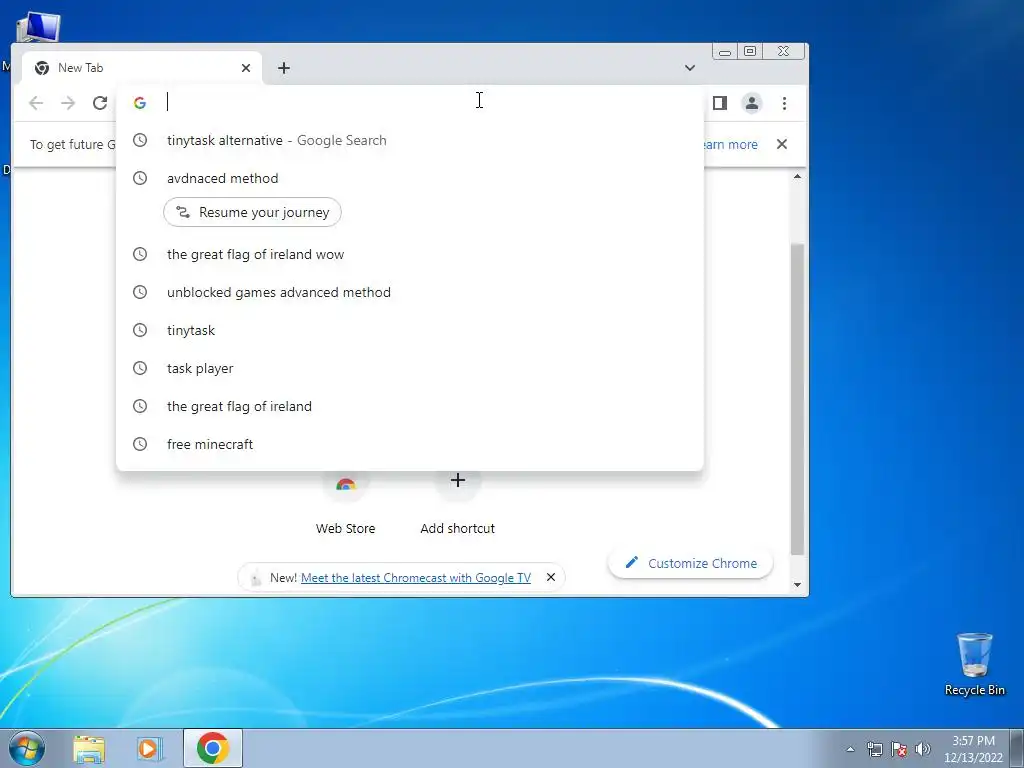Image resolution: width=1024 pixels, height=768 pixels.
Task: Choose the 'task player' suggestion
Action: click(x=409, y=368)
